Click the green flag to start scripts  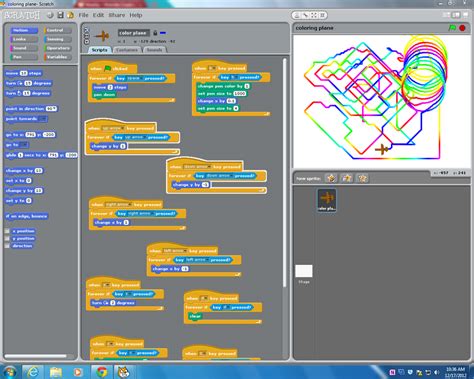point(452,28)
